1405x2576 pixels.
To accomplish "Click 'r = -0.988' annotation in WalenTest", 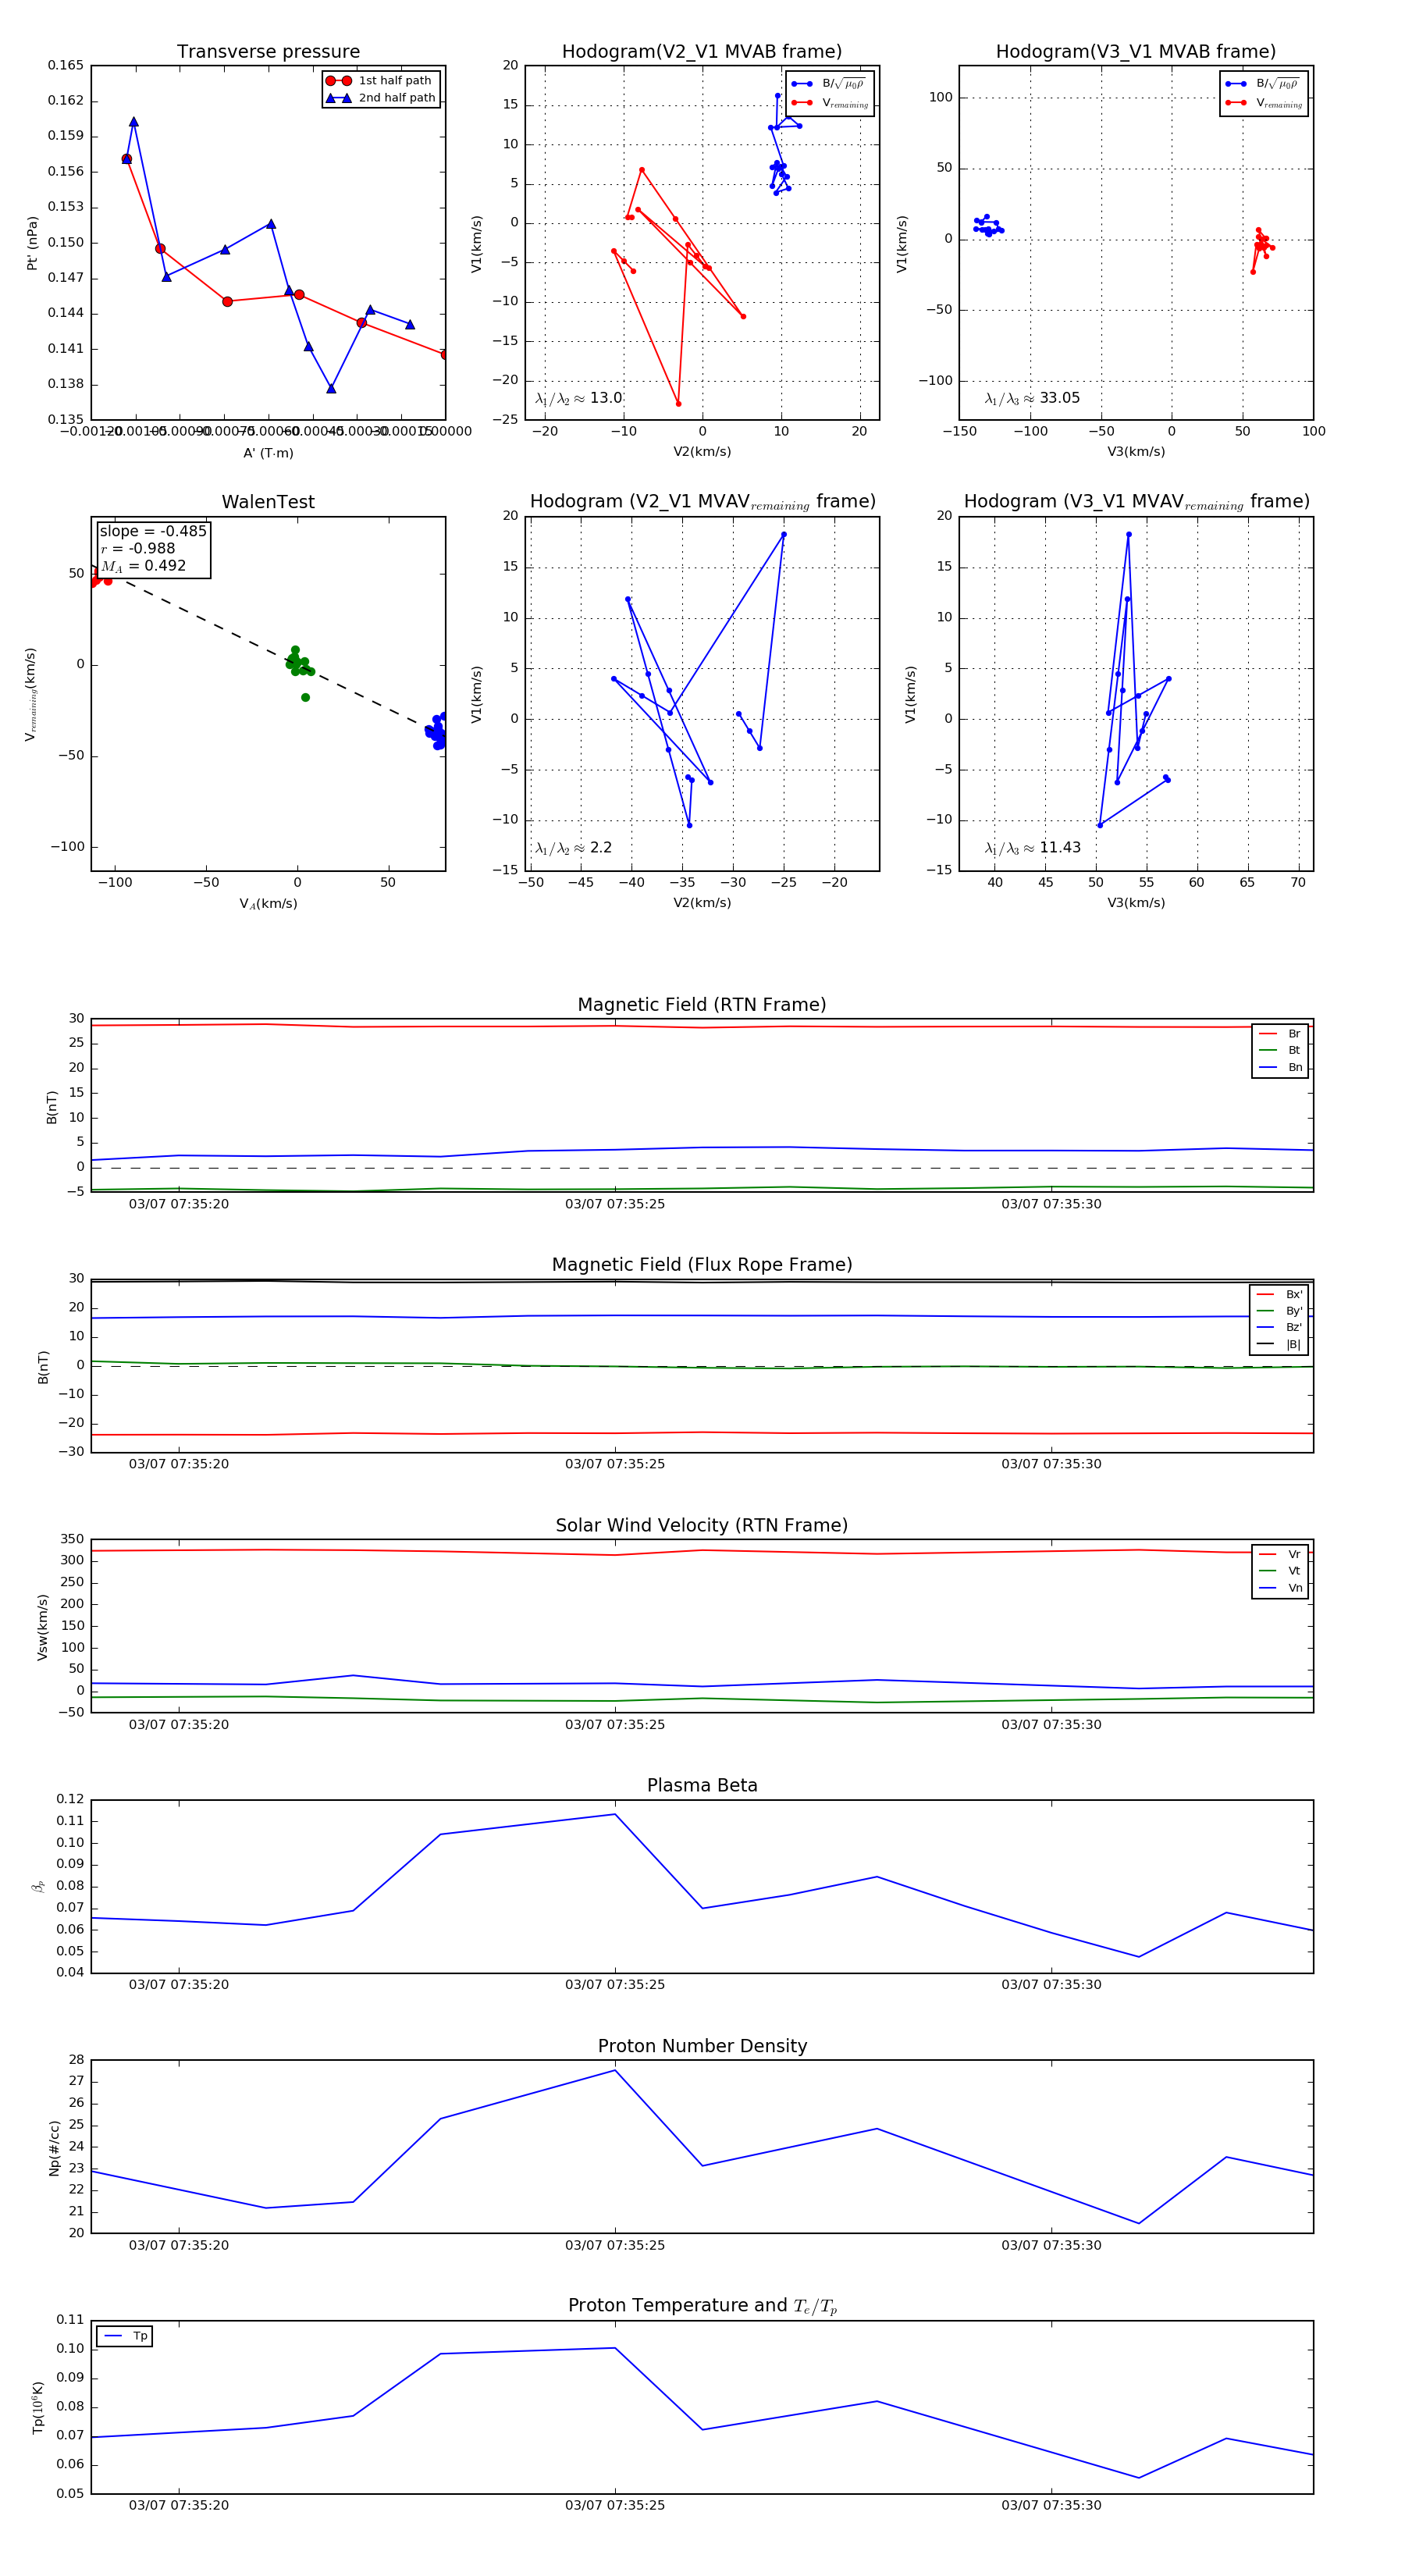I will click(138, 548).
